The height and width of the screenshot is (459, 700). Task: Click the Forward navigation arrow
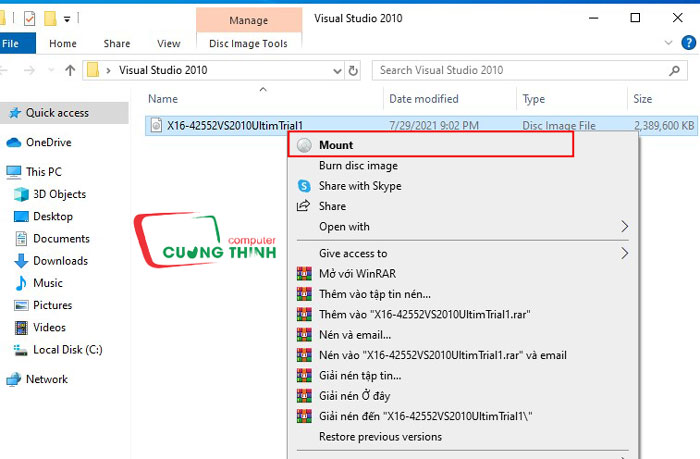[x=29, y=70]
